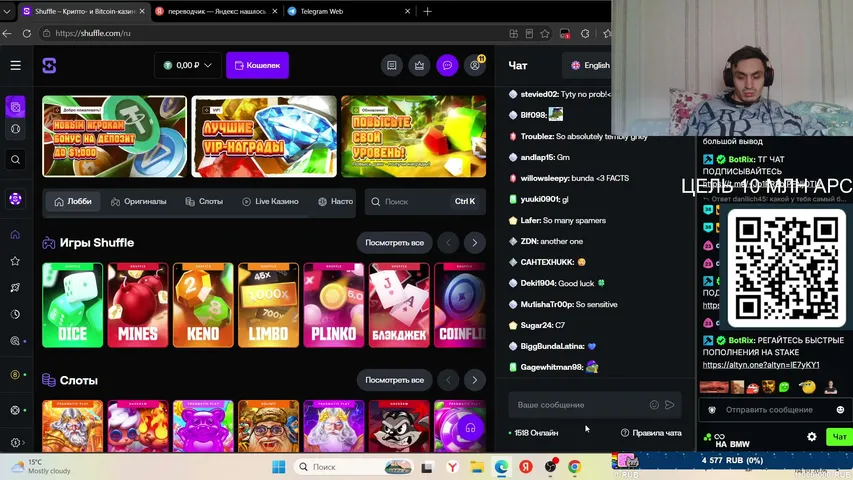
Task: Open the news feed icon in header
Action: point(392,65)
